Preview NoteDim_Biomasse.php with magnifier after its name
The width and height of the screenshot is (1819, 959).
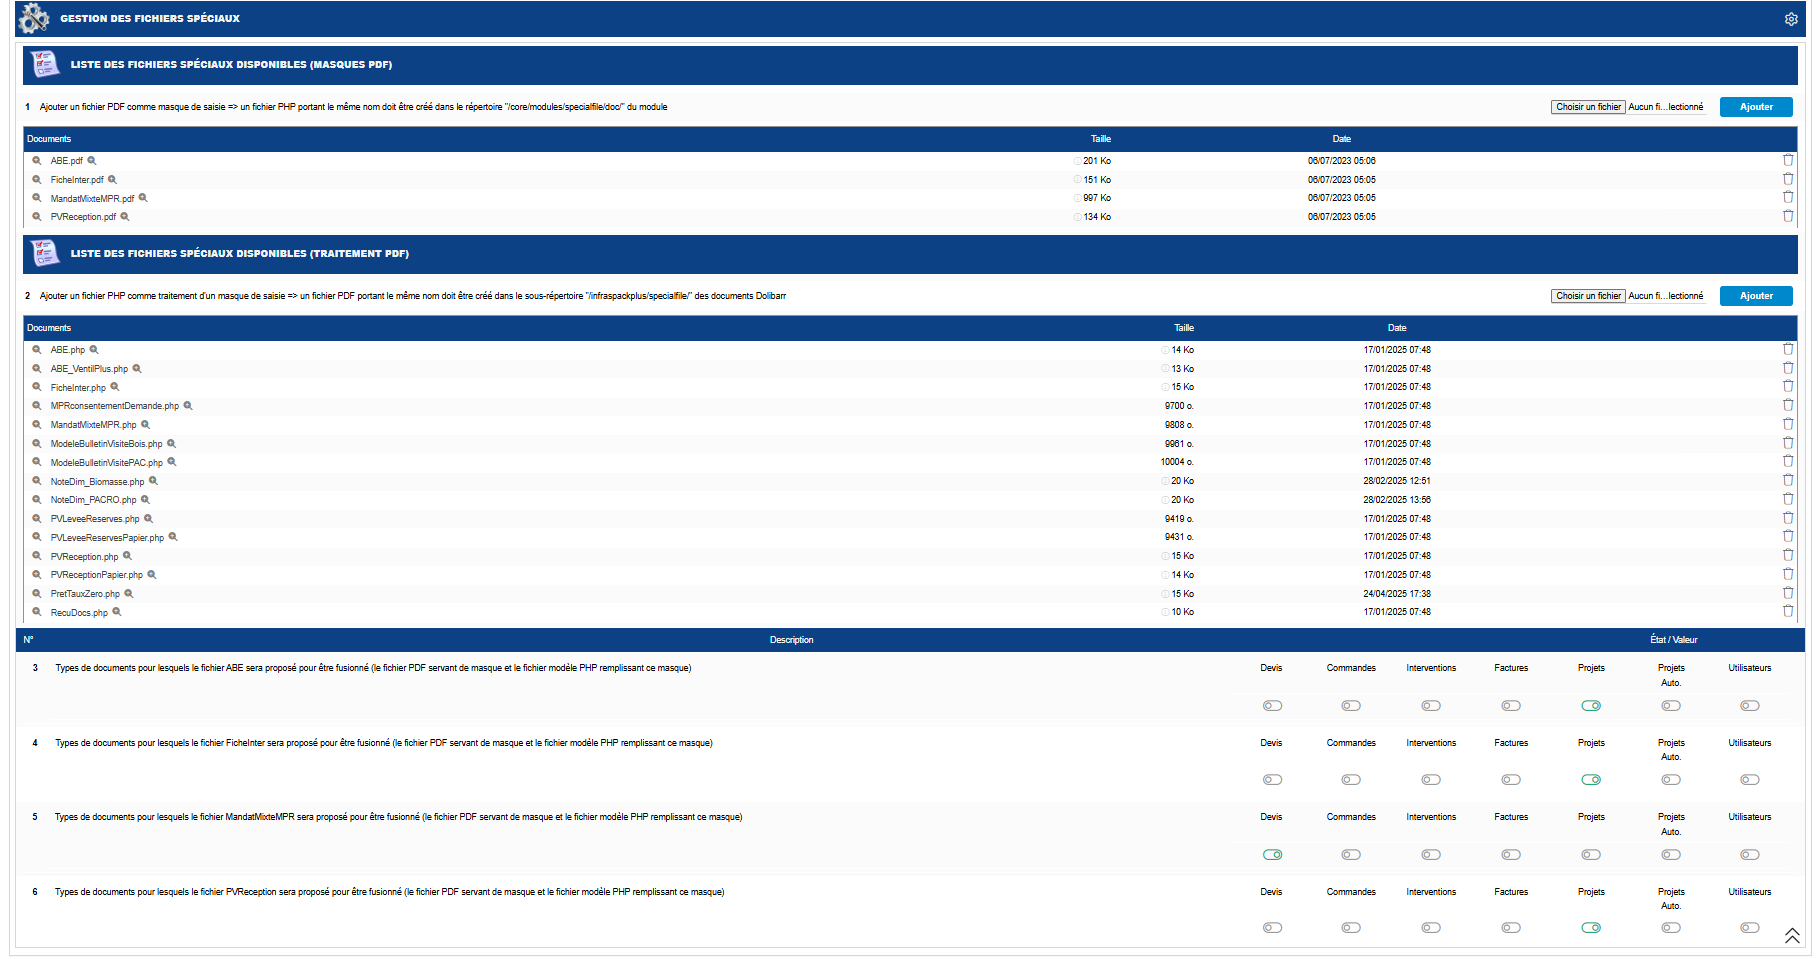pyautogui.click(x=153, y=481)
